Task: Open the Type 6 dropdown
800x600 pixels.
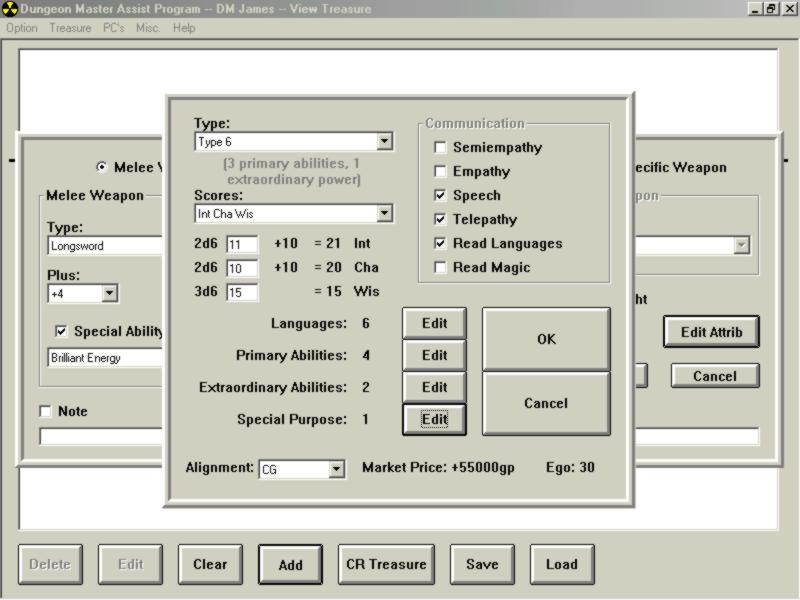Action: 384,142
